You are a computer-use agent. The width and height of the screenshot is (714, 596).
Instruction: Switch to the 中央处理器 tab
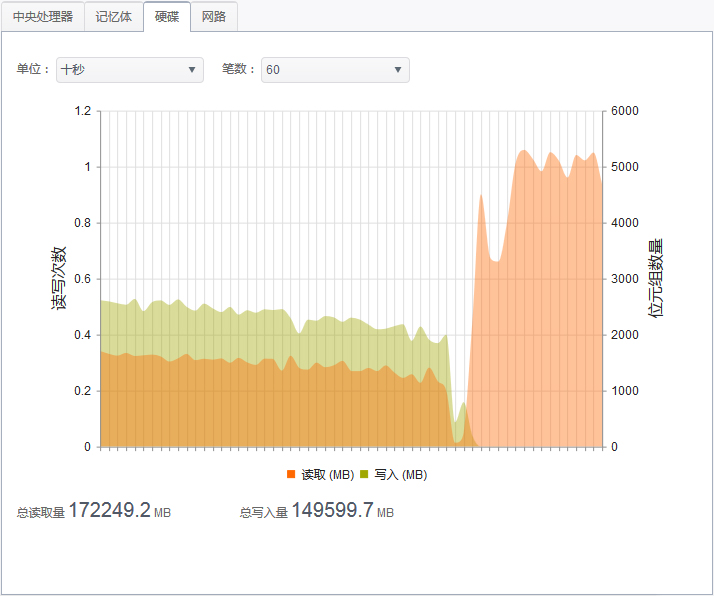[x=43, y=17]
